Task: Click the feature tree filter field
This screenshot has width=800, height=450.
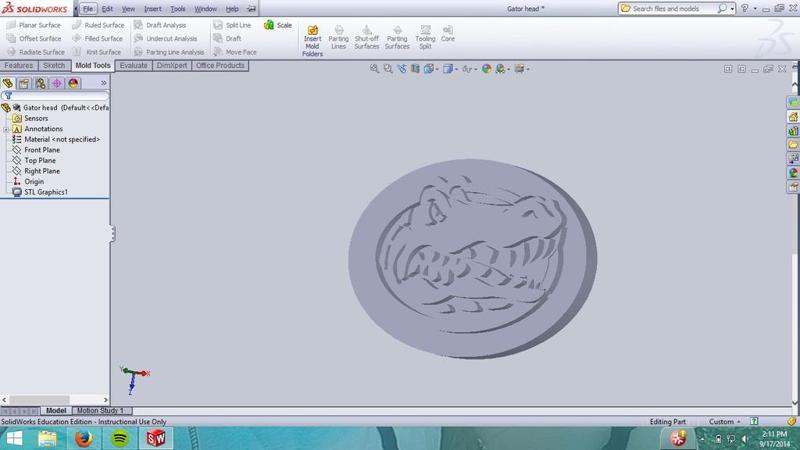Action: [55, 95]
